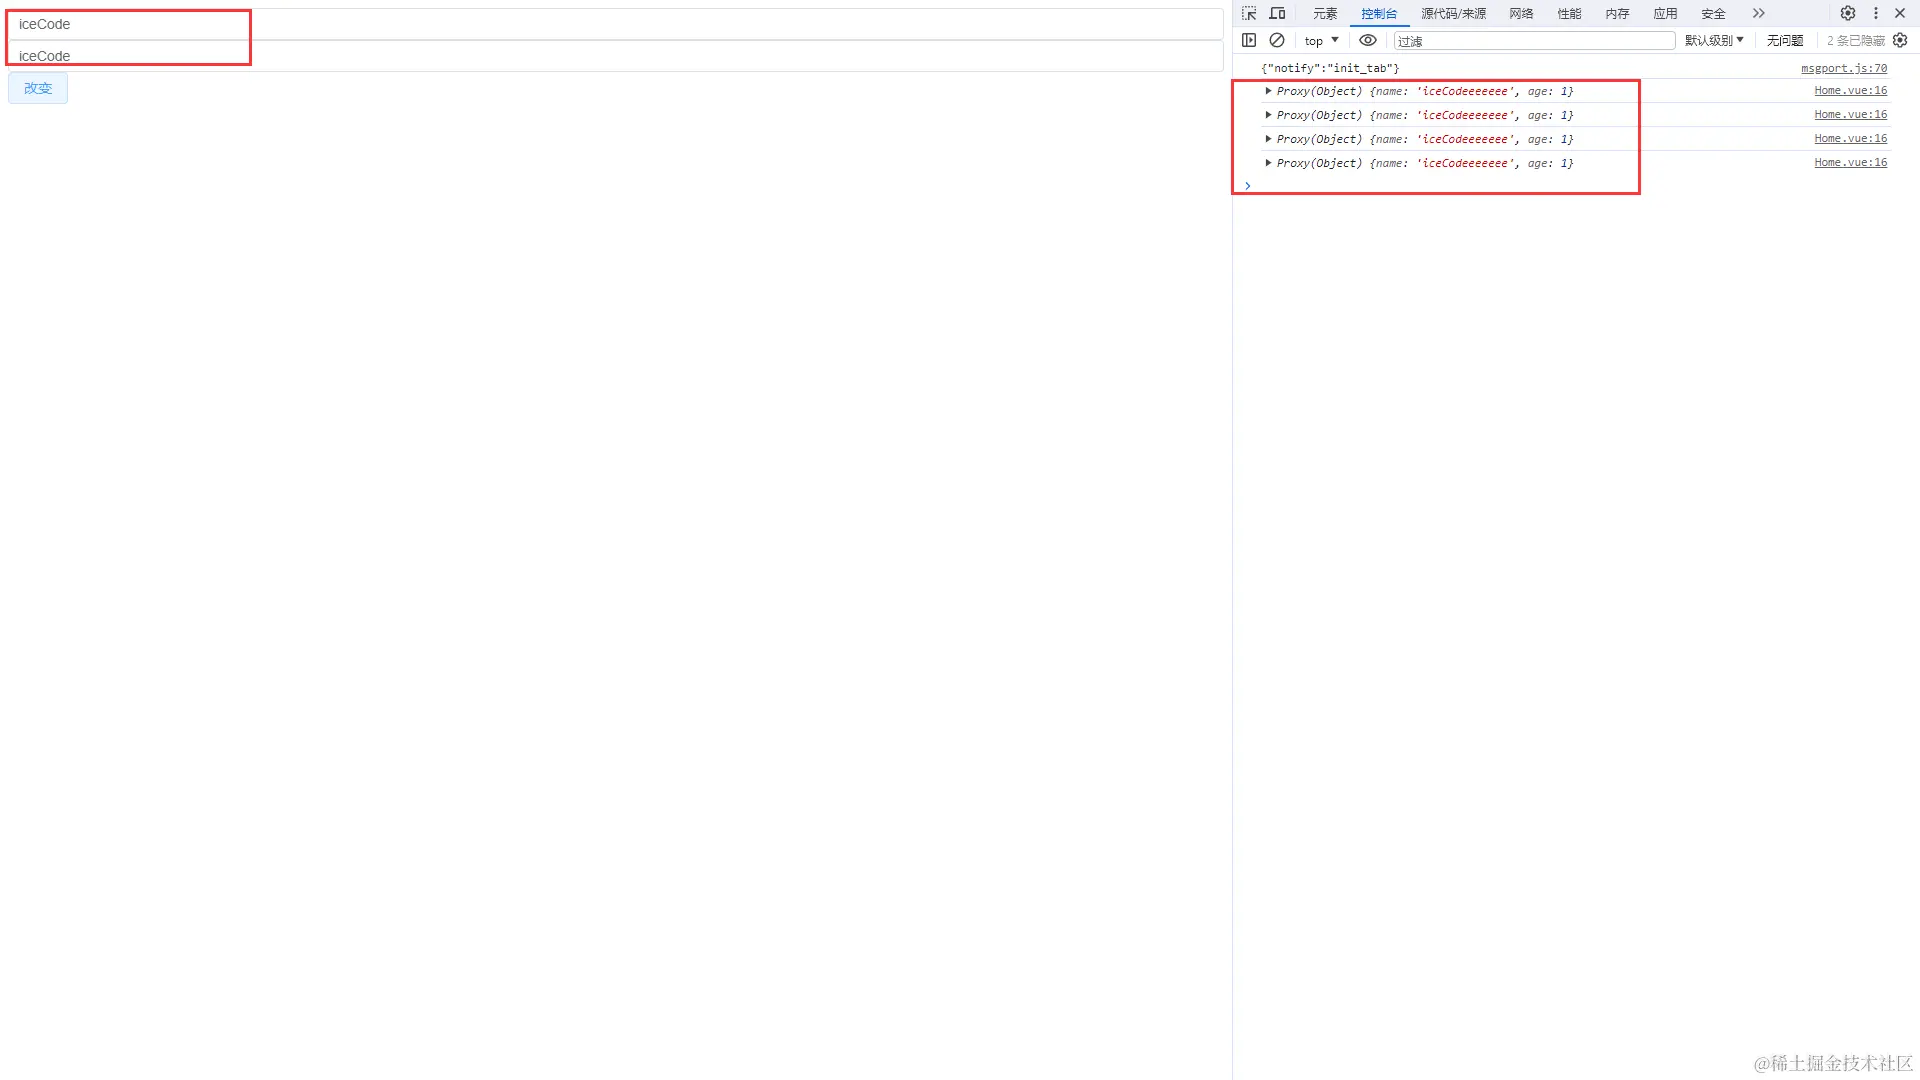Viewport: 1920px width, 1080px height.
Task: Close the DevTools panel
Action: 1900,13
